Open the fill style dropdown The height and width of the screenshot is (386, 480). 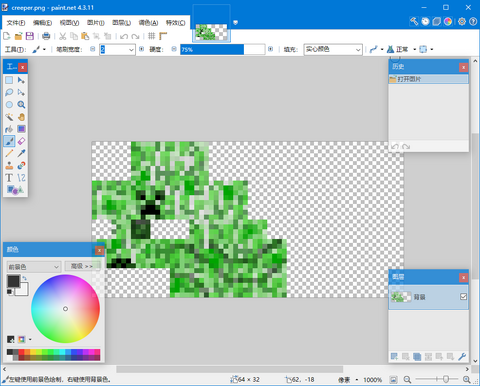coord(333,50)
